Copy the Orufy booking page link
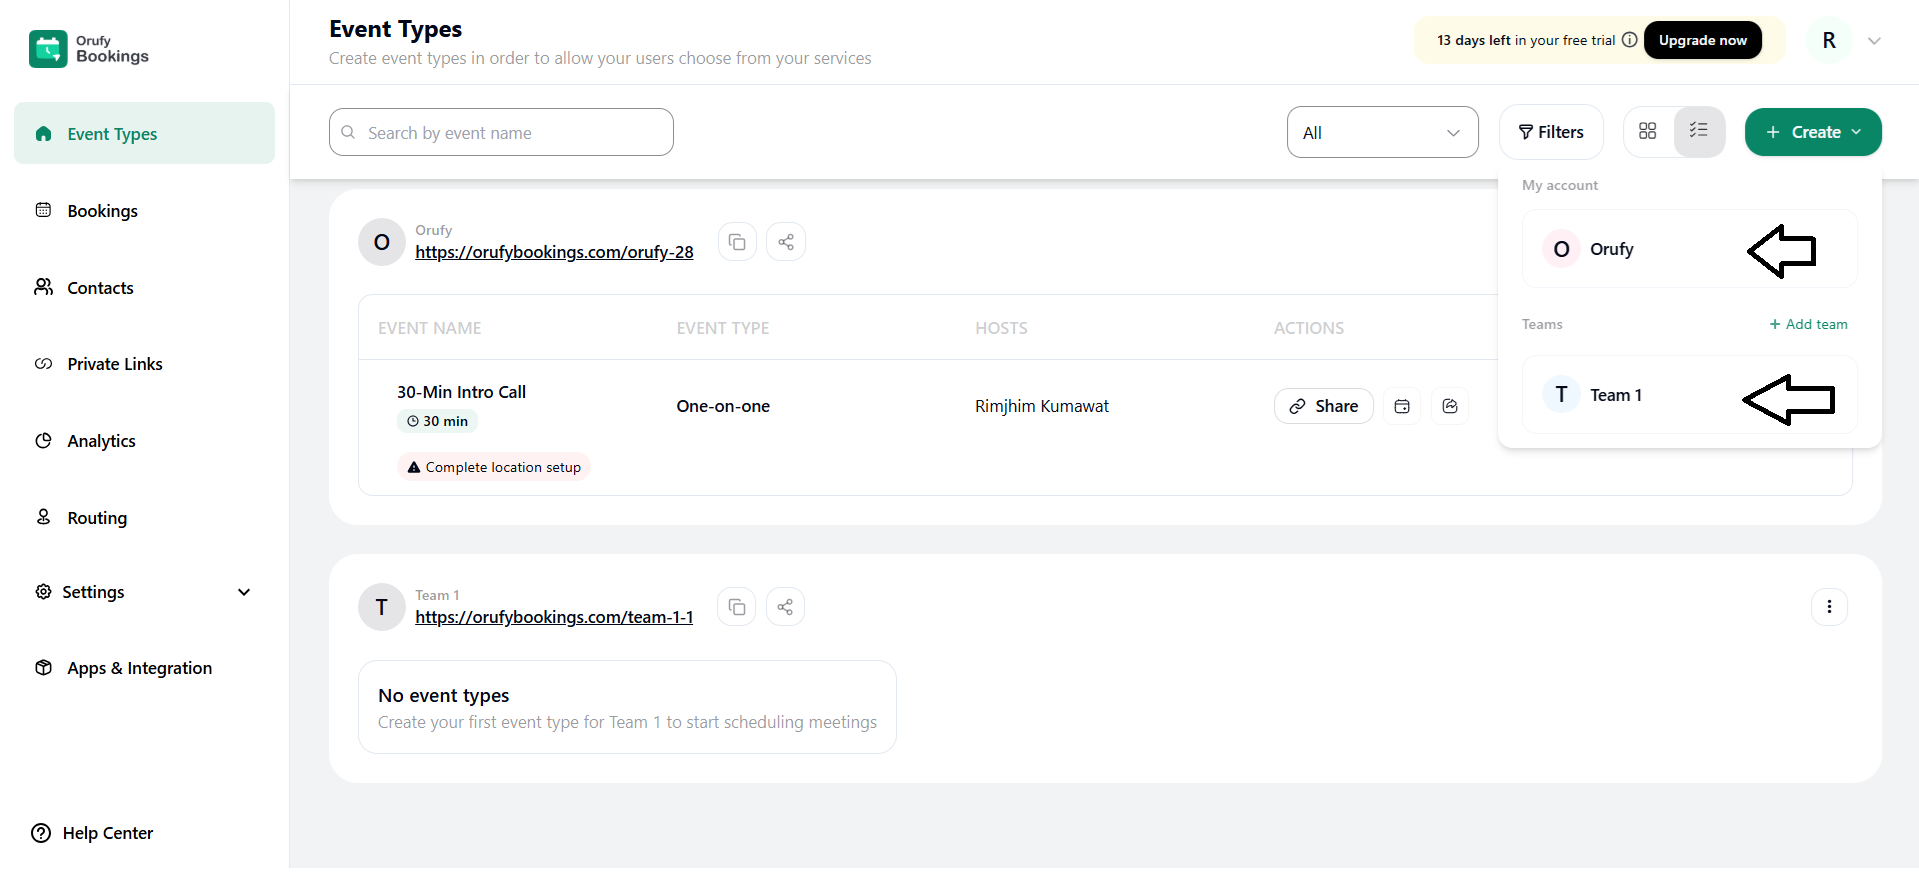 tap(737, 242)
